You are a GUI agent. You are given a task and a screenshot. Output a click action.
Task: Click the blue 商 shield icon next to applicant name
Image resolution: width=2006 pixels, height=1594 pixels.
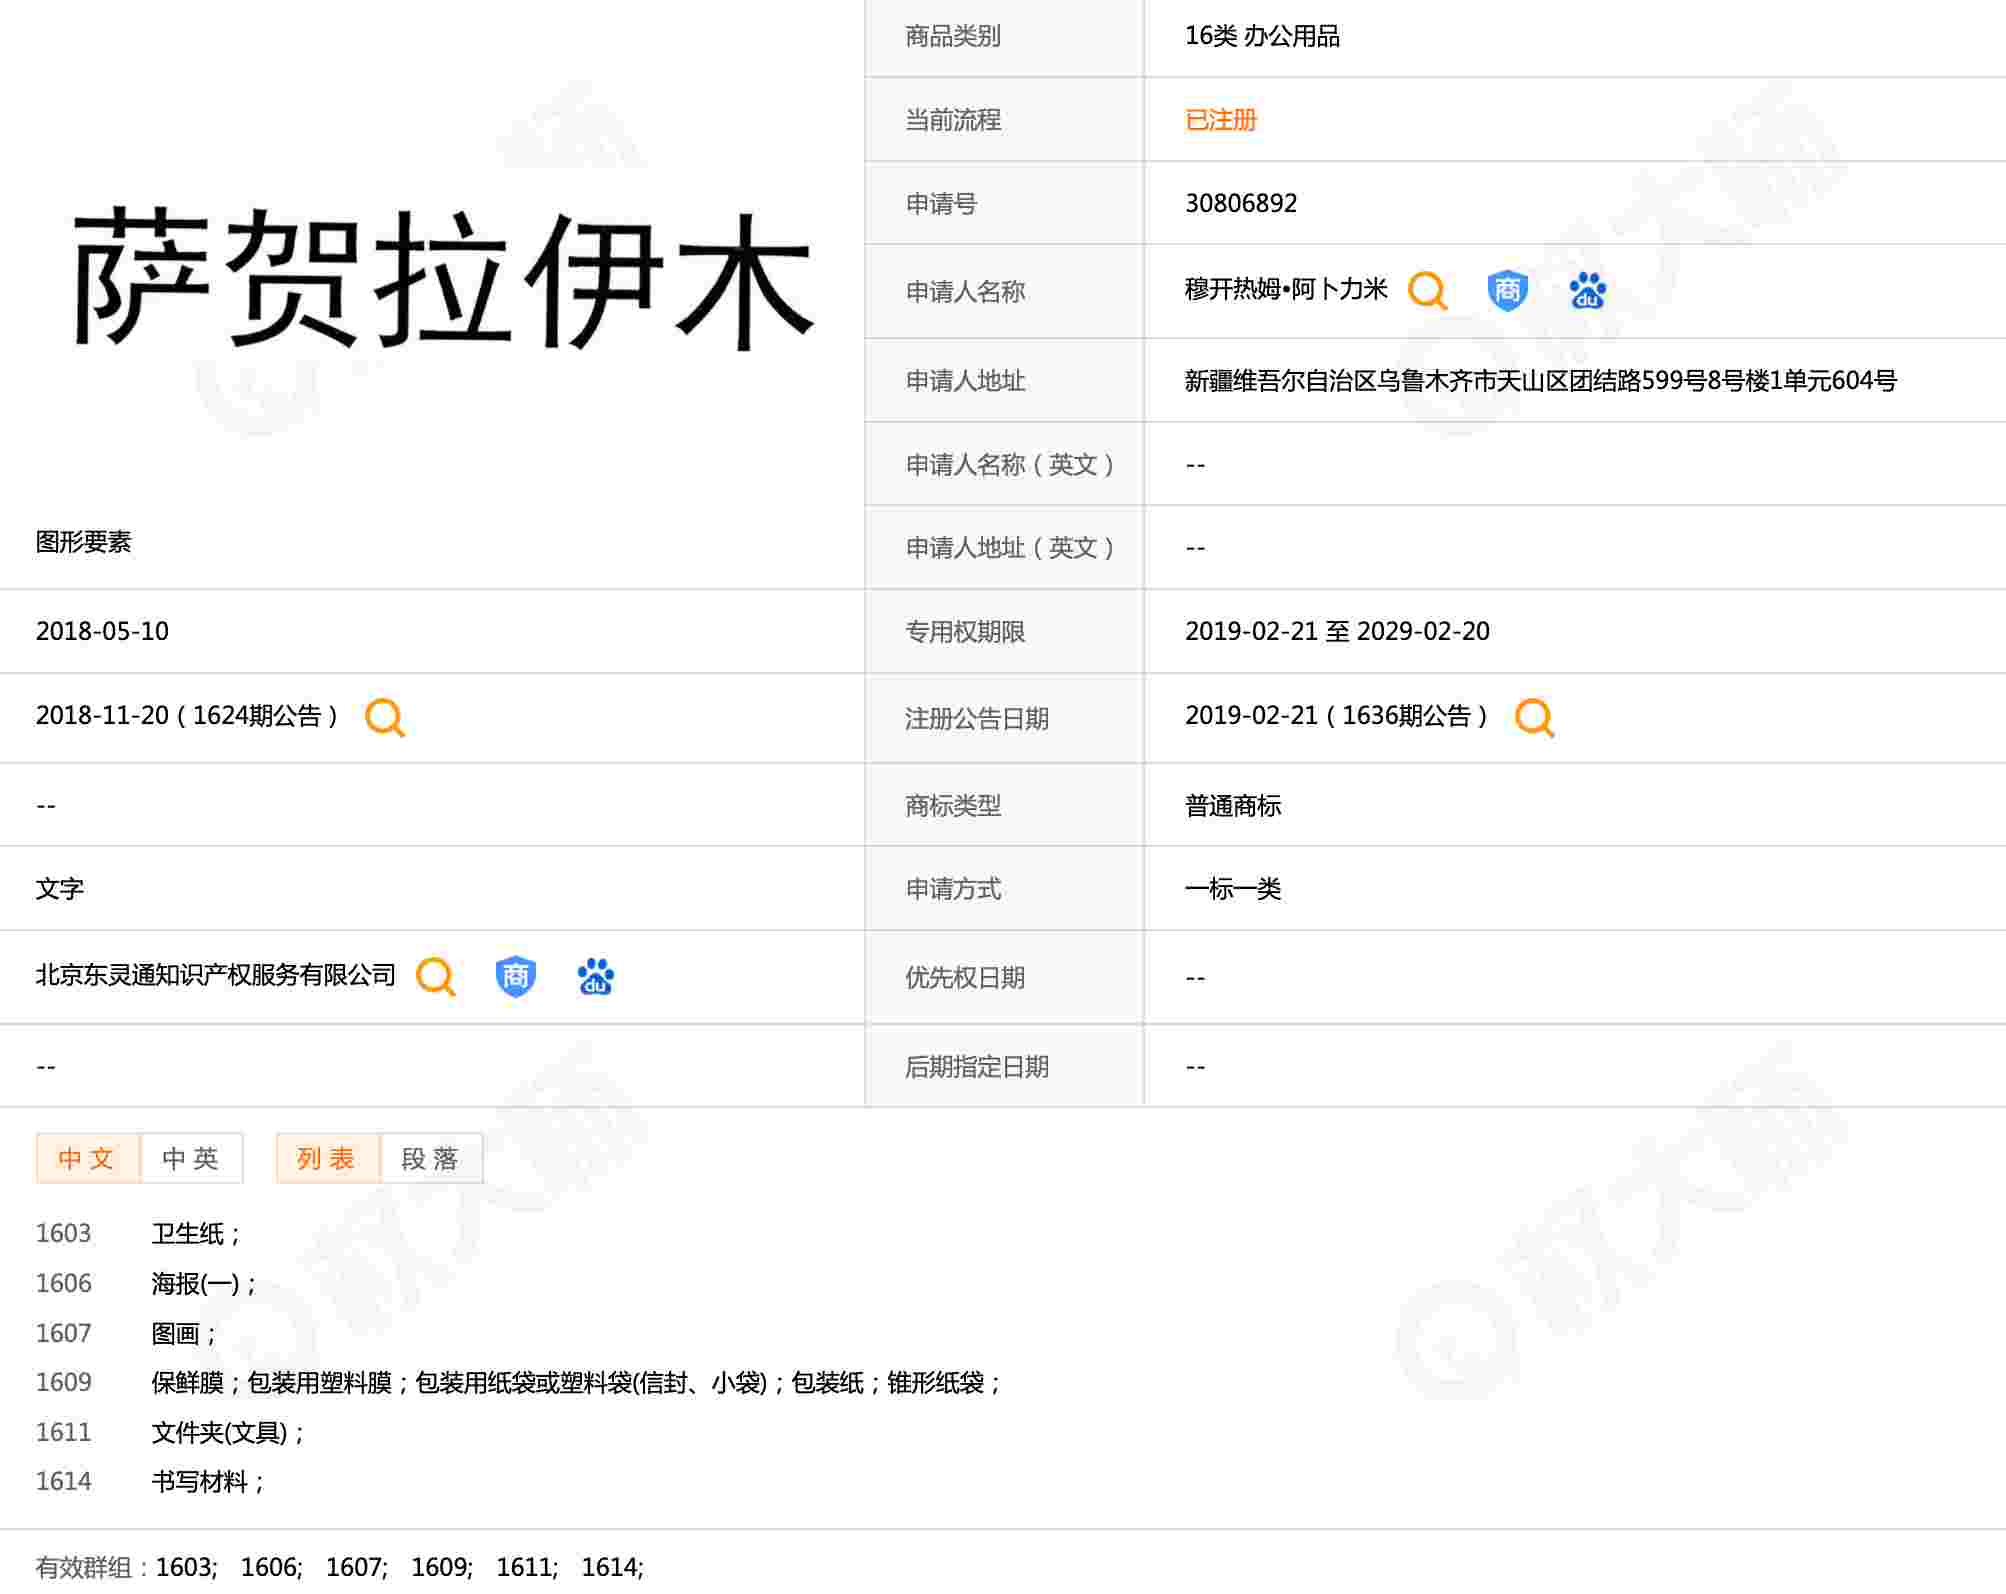tap(1507, 291)
